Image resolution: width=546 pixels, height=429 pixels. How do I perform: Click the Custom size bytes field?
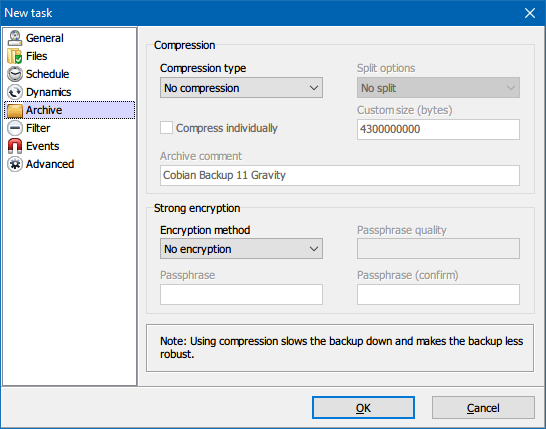[x=438, y=130]
